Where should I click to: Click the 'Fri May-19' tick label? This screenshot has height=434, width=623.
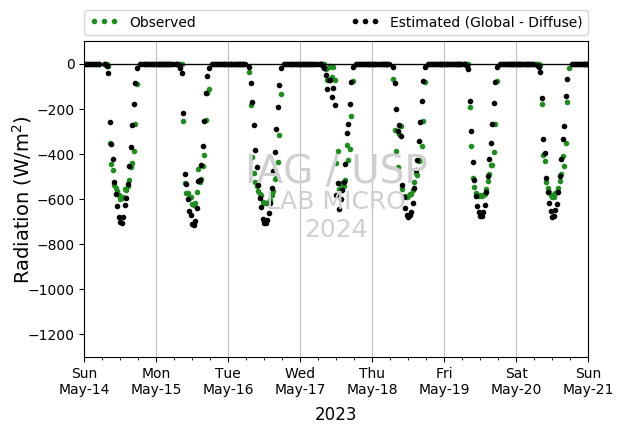(x=444, y=381)
